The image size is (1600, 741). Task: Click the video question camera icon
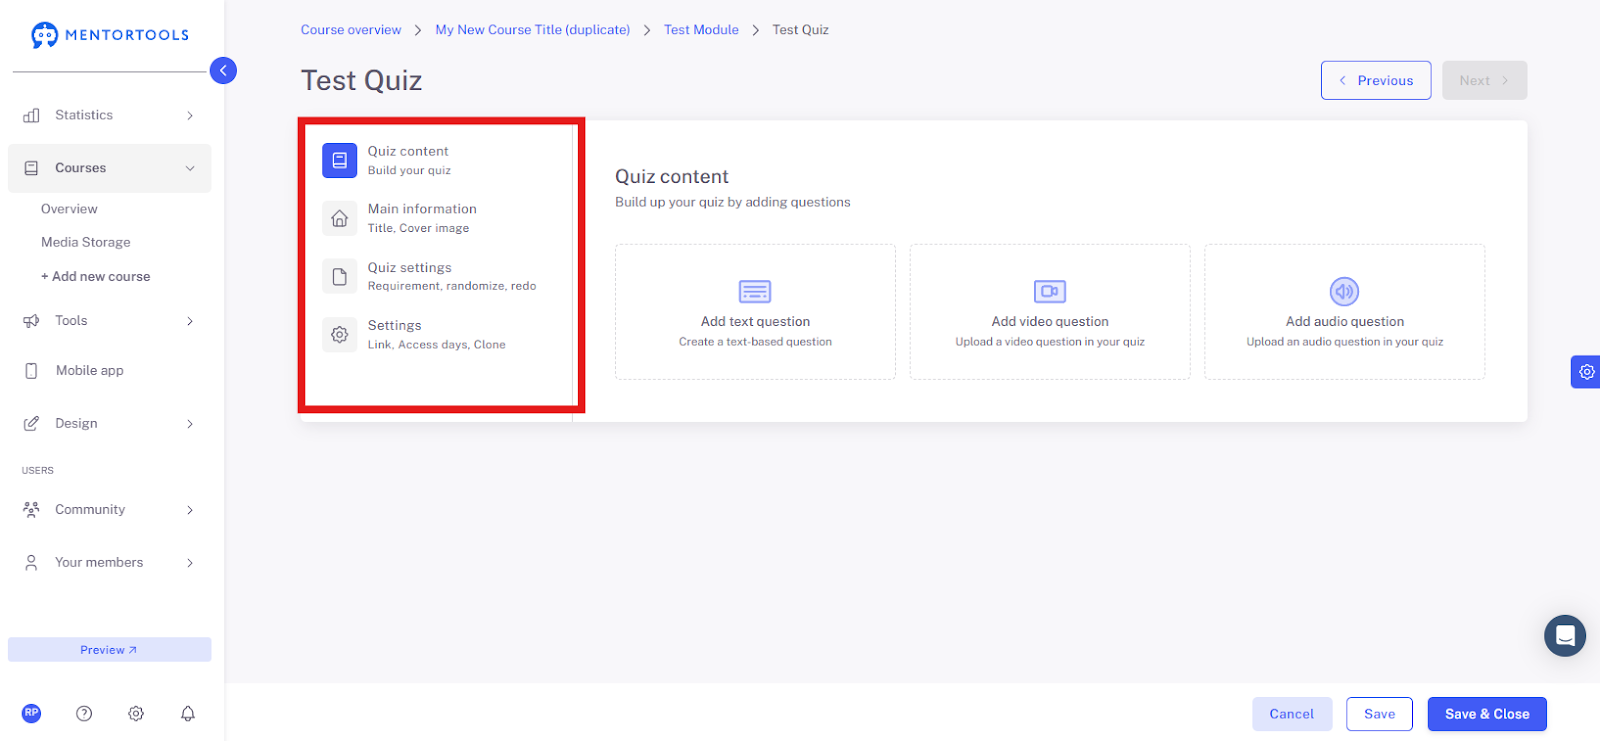[x=1050, y=291]
